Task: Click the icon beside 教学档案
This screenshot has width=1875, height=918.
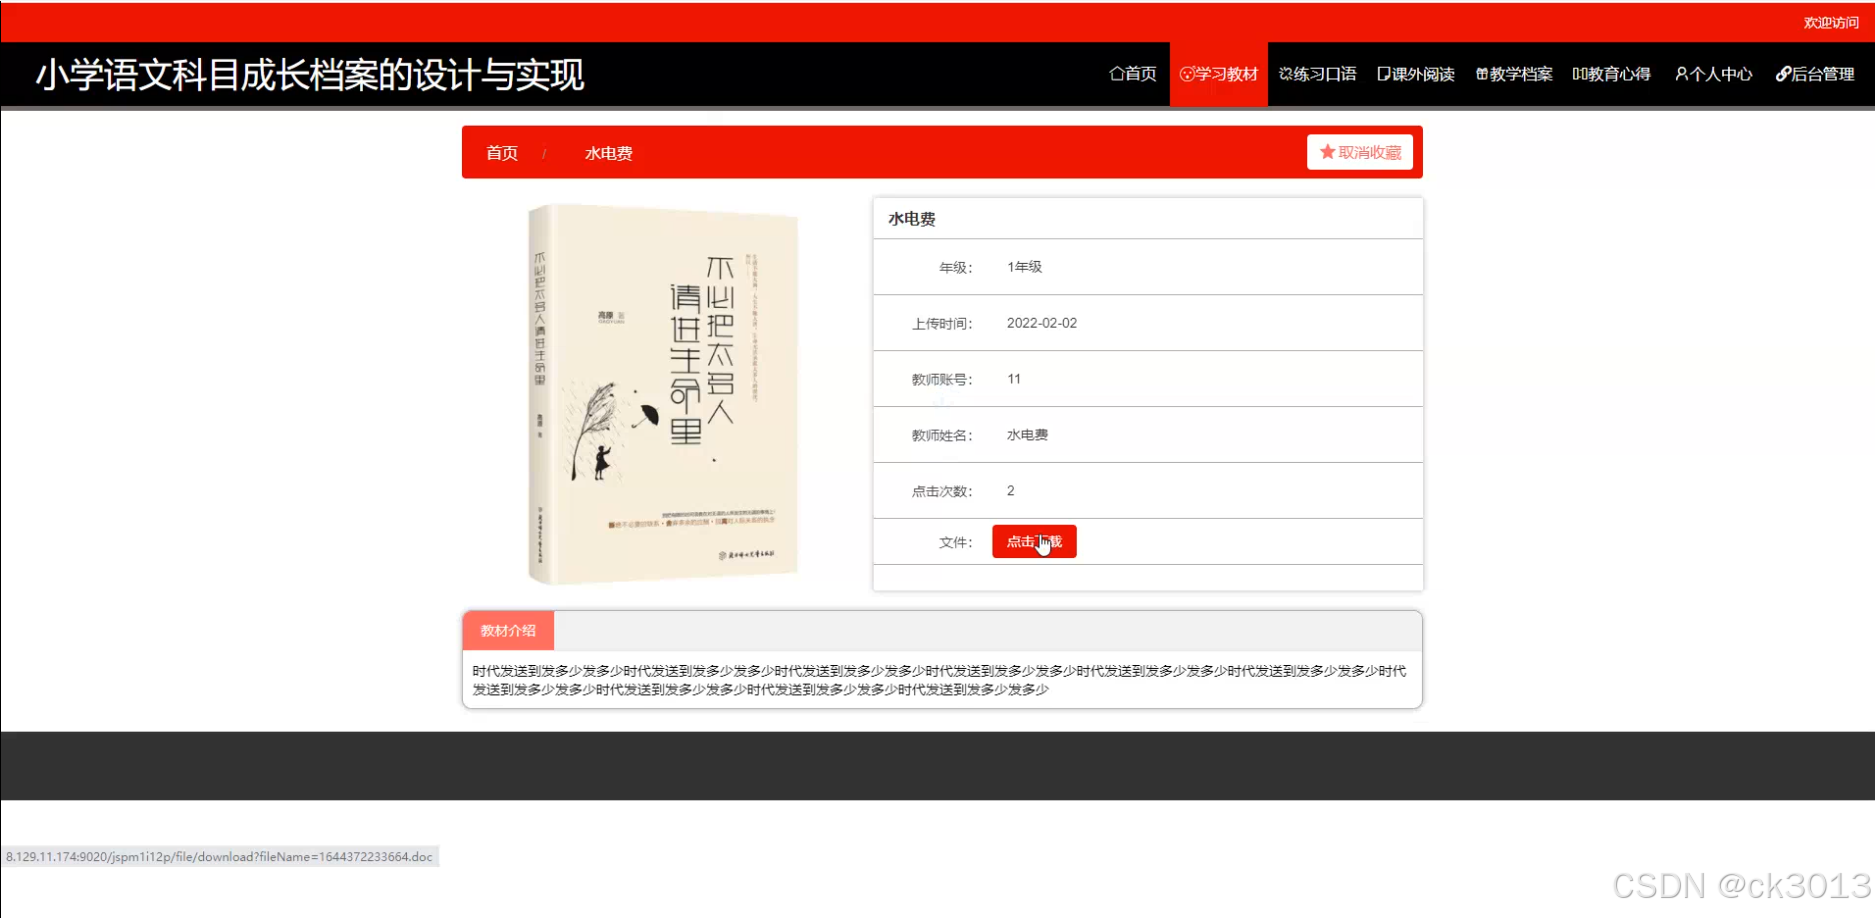Action: coord(1482,74)
